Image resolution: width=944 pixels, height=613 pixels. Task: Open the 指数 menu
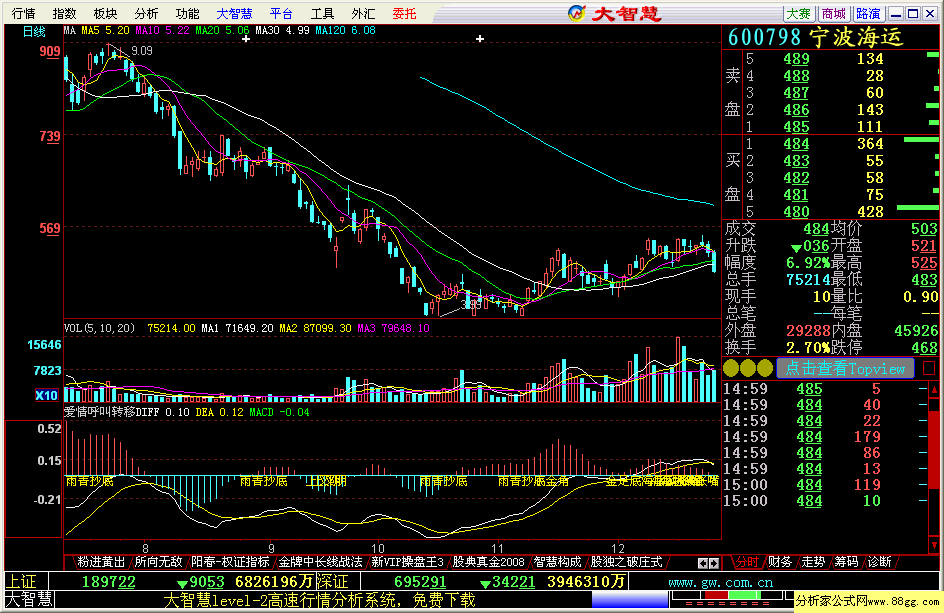point(64,13)
